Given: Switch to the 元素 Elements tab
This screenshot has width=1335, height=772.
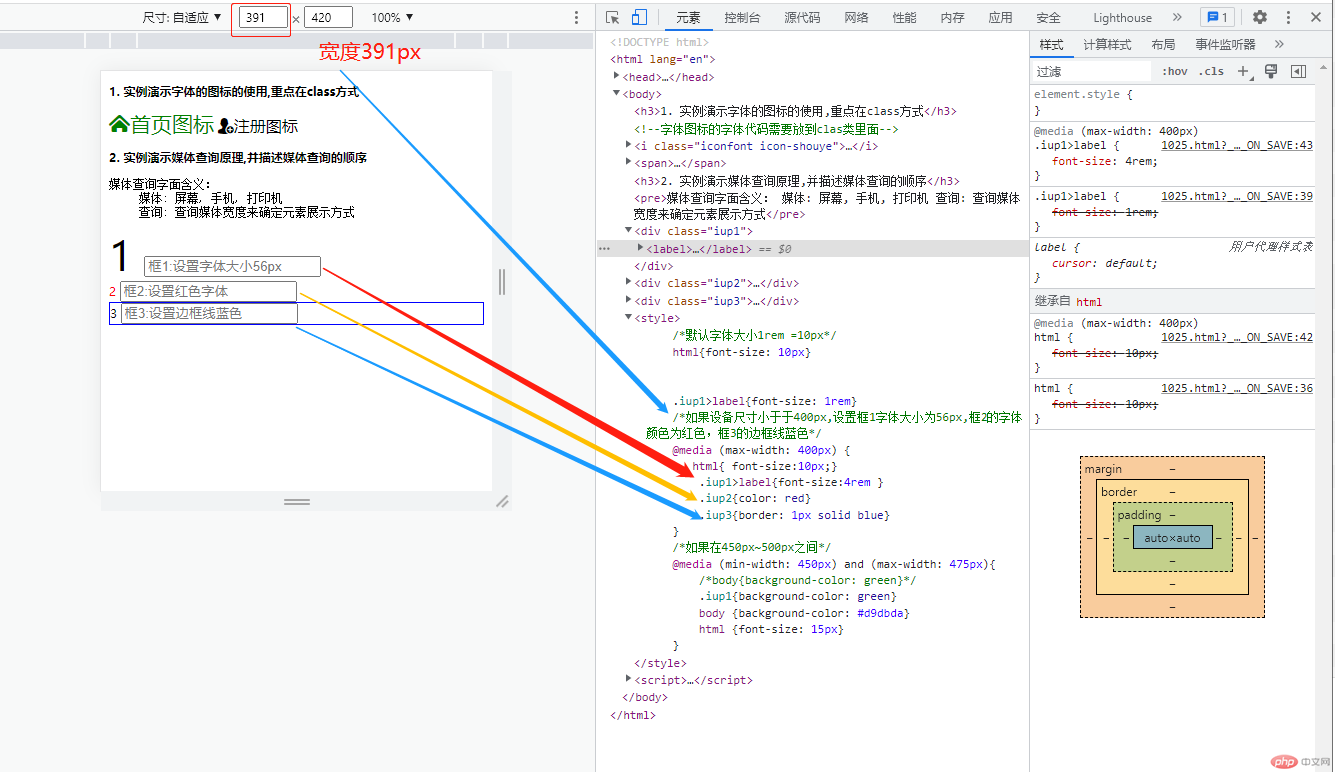Looking at the screenshot, I should click(688, 17).
